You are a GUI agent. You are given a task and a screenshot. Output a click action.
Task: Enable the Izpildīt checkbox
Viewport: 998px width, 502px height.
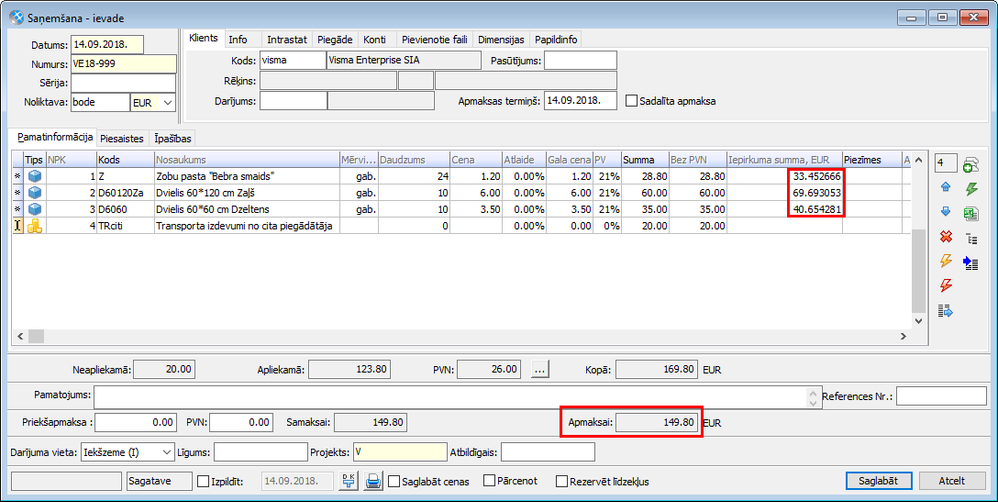point(203,482)
